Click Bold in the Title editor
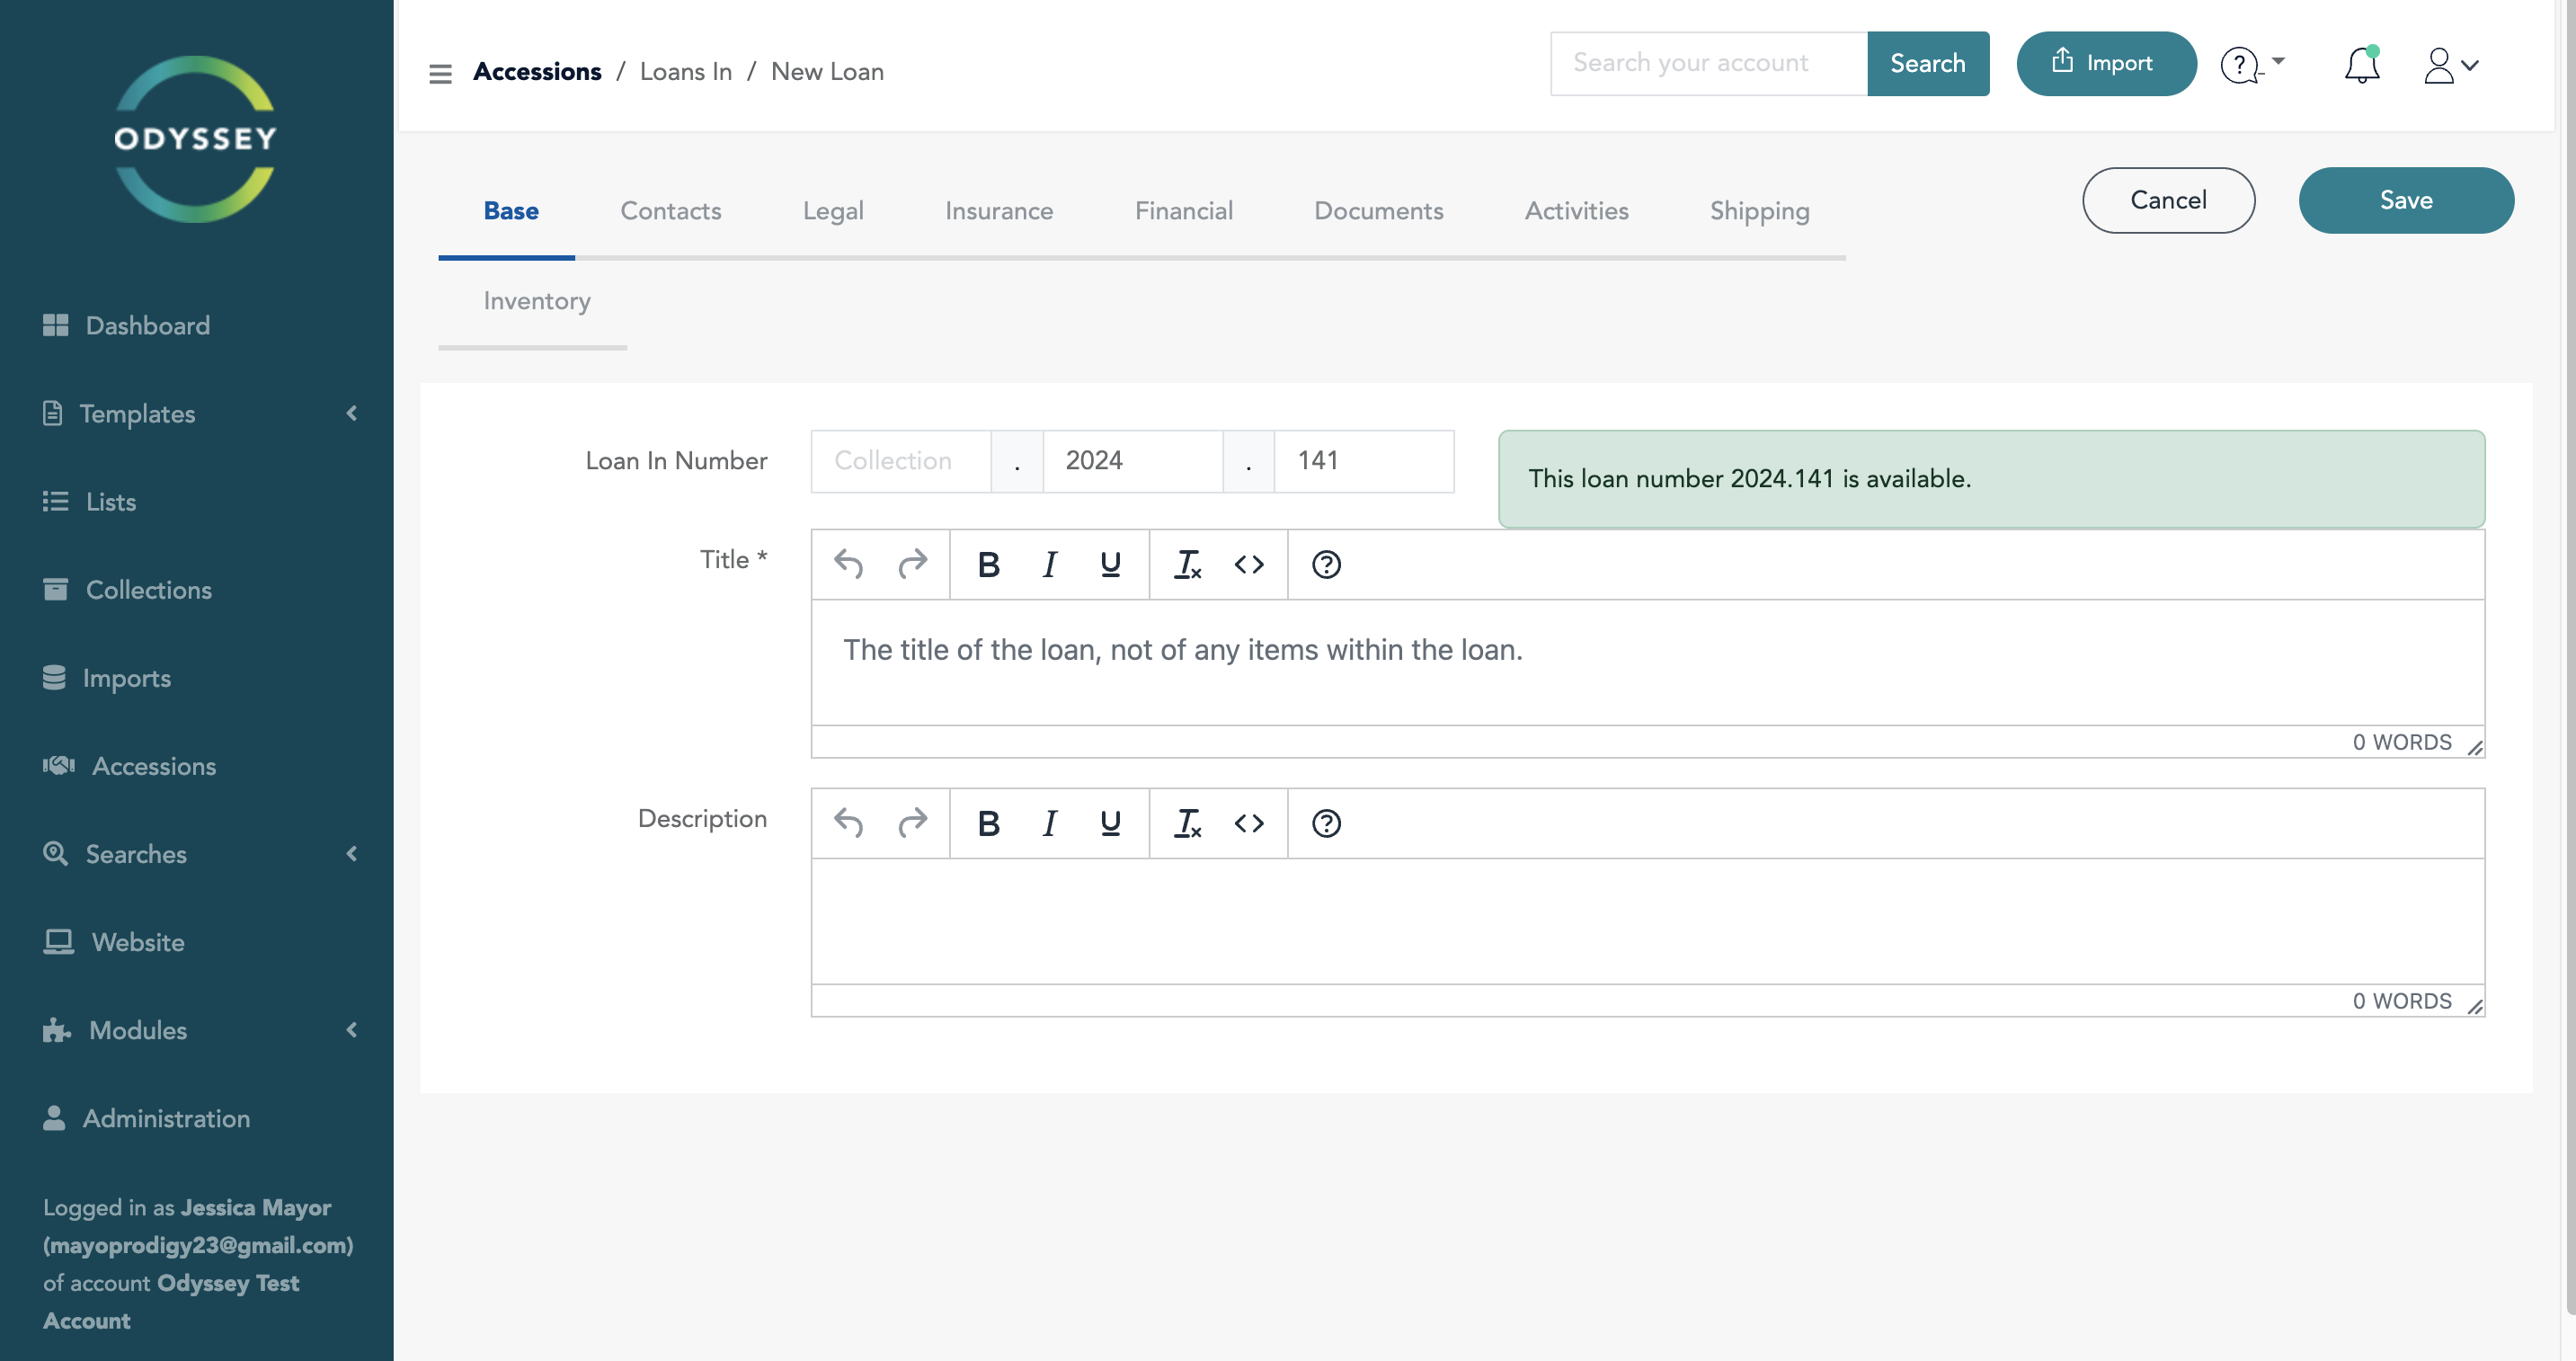 pos(988,565)
